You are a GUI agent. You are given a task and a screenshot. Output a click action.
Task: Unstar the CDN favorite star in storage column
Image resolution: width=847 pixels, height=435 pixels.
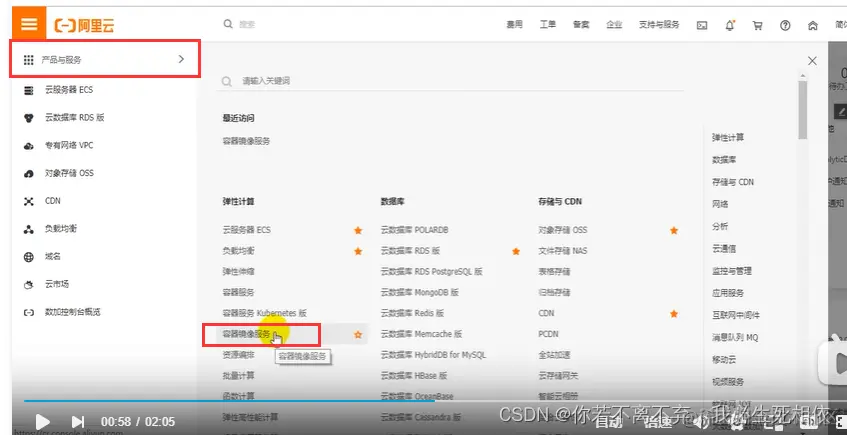[x=674, y=313]
